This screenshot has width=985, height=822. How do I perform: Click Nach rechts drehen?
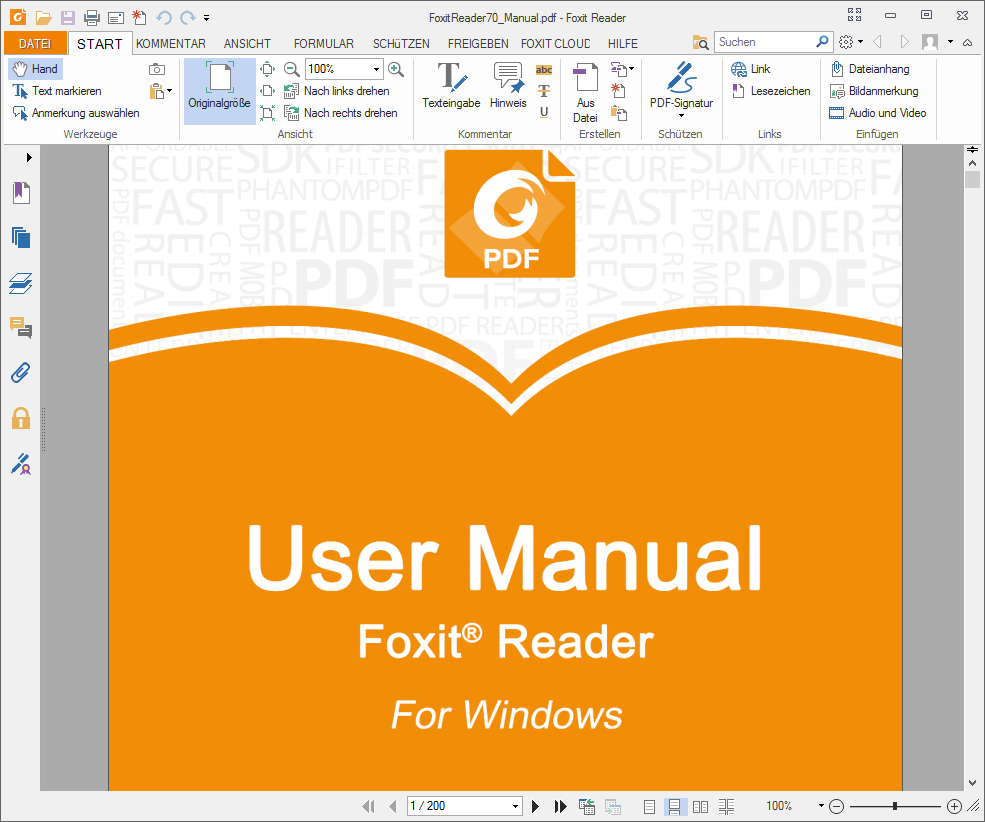[340, 113]
